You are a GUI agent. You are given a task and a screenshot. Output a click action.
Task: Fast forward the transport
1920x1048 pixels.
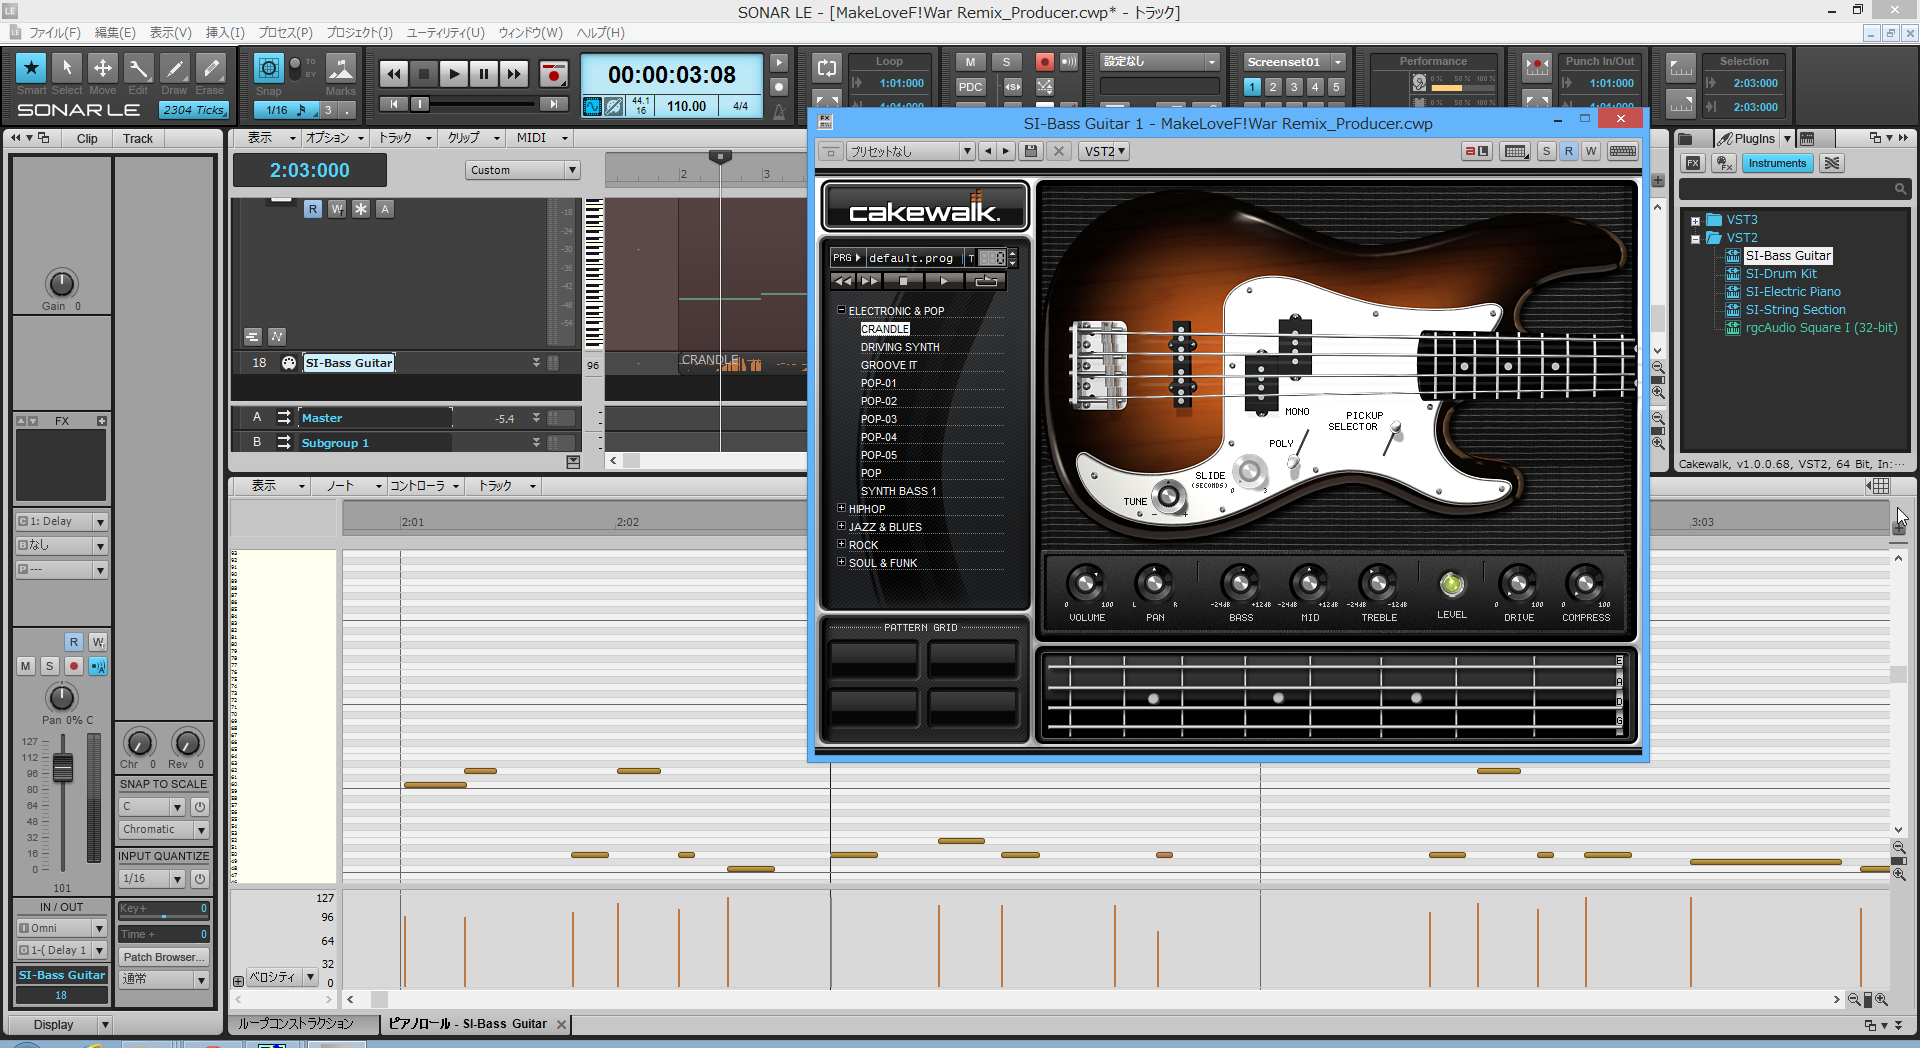[514, 74]
